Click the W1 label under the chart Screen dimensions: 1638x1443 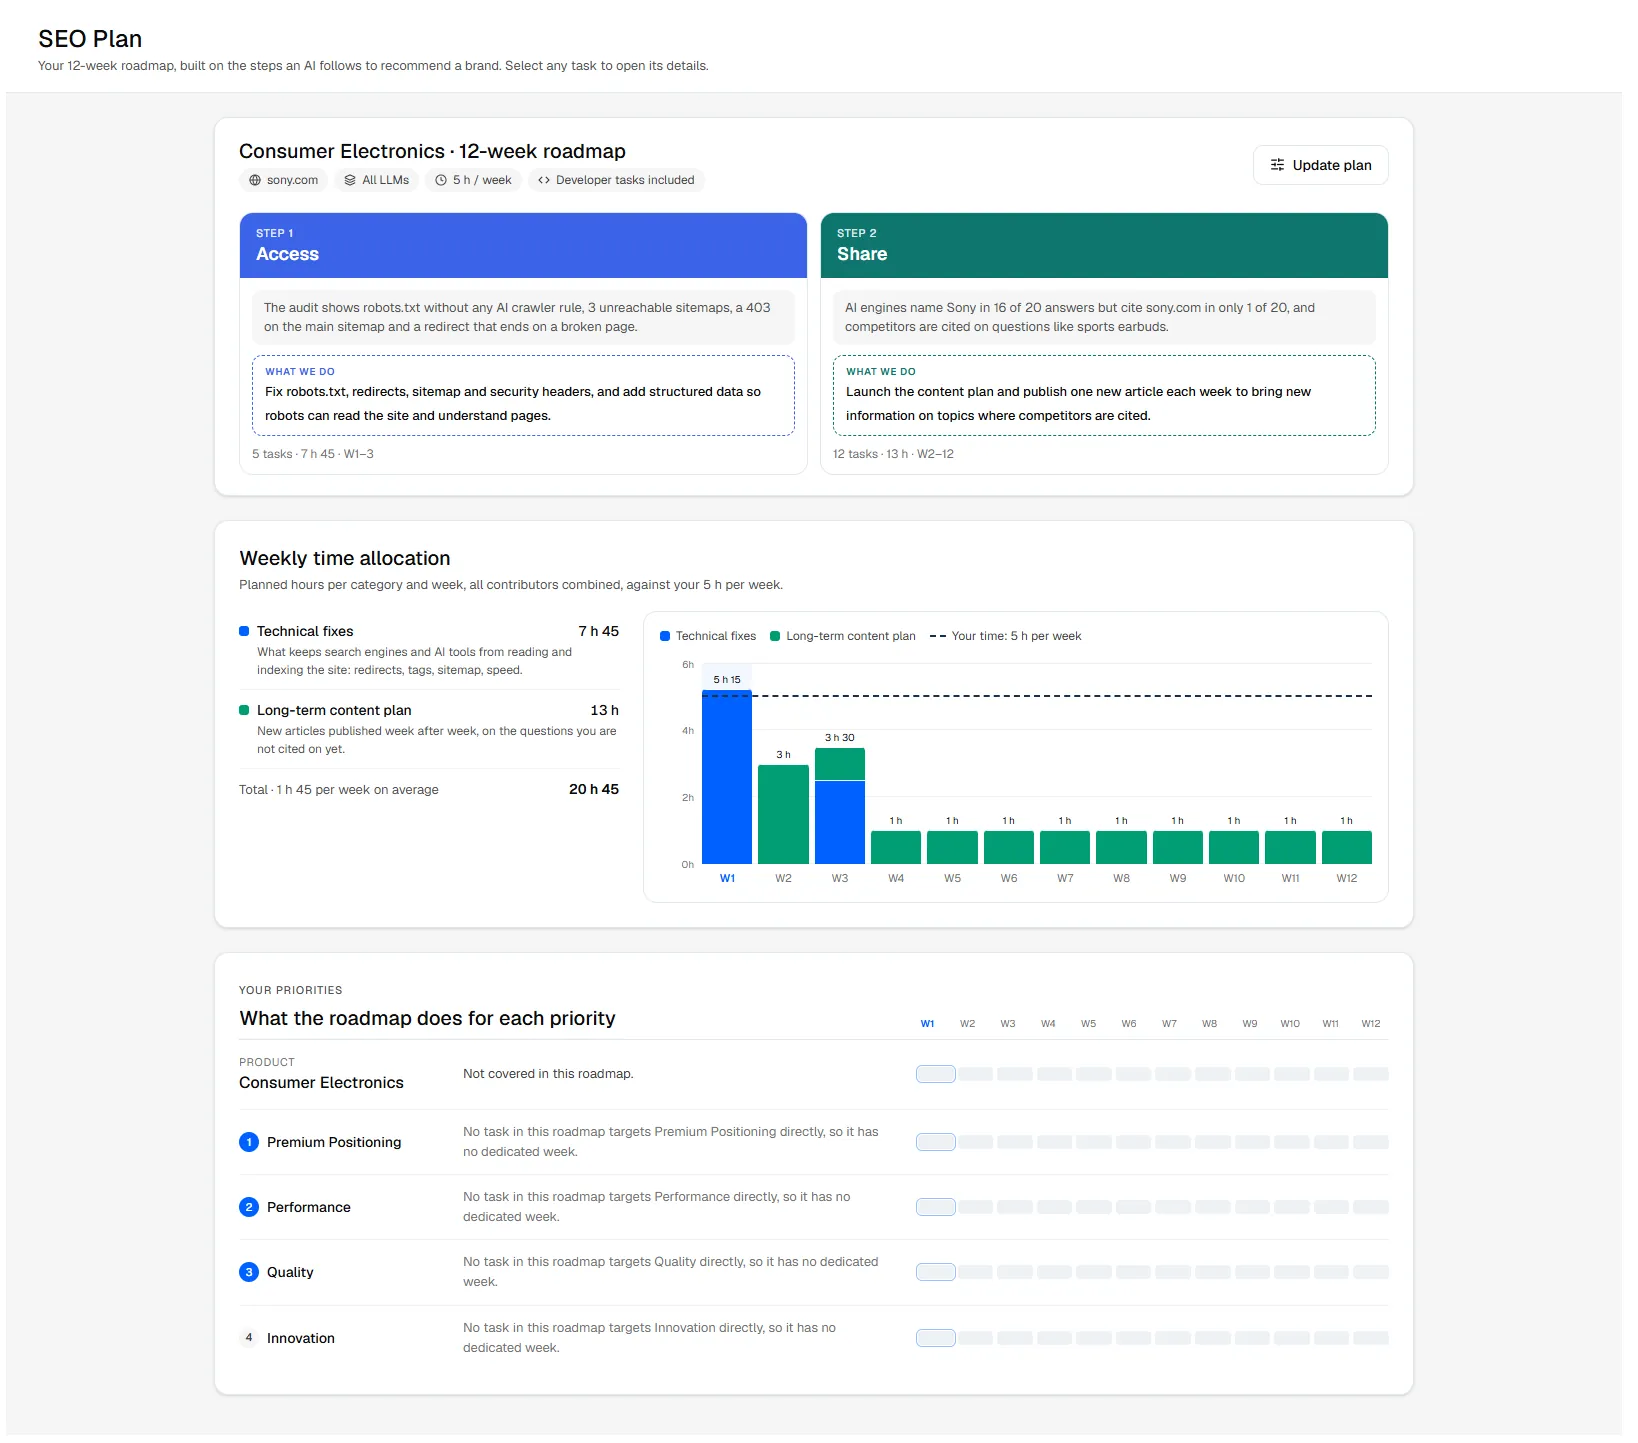pos(727,878)
